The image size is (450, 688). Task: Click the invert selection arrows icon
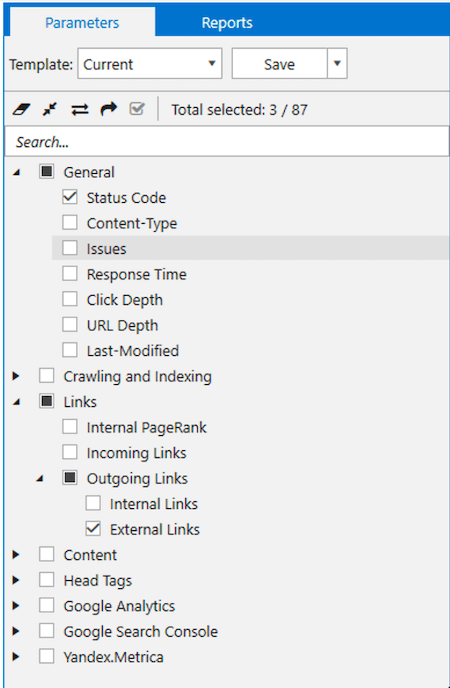click(x=79, y=109)
